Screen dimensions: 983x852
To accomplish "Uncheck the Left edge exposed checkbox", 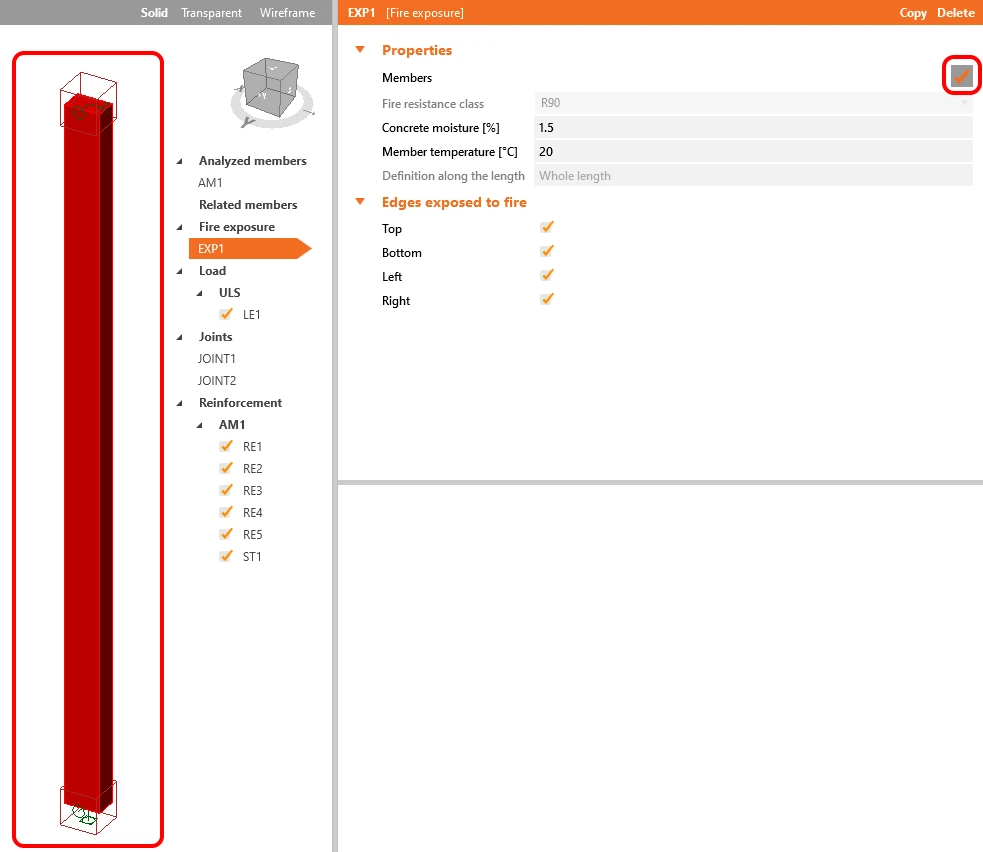I will (x=547, y=275).
